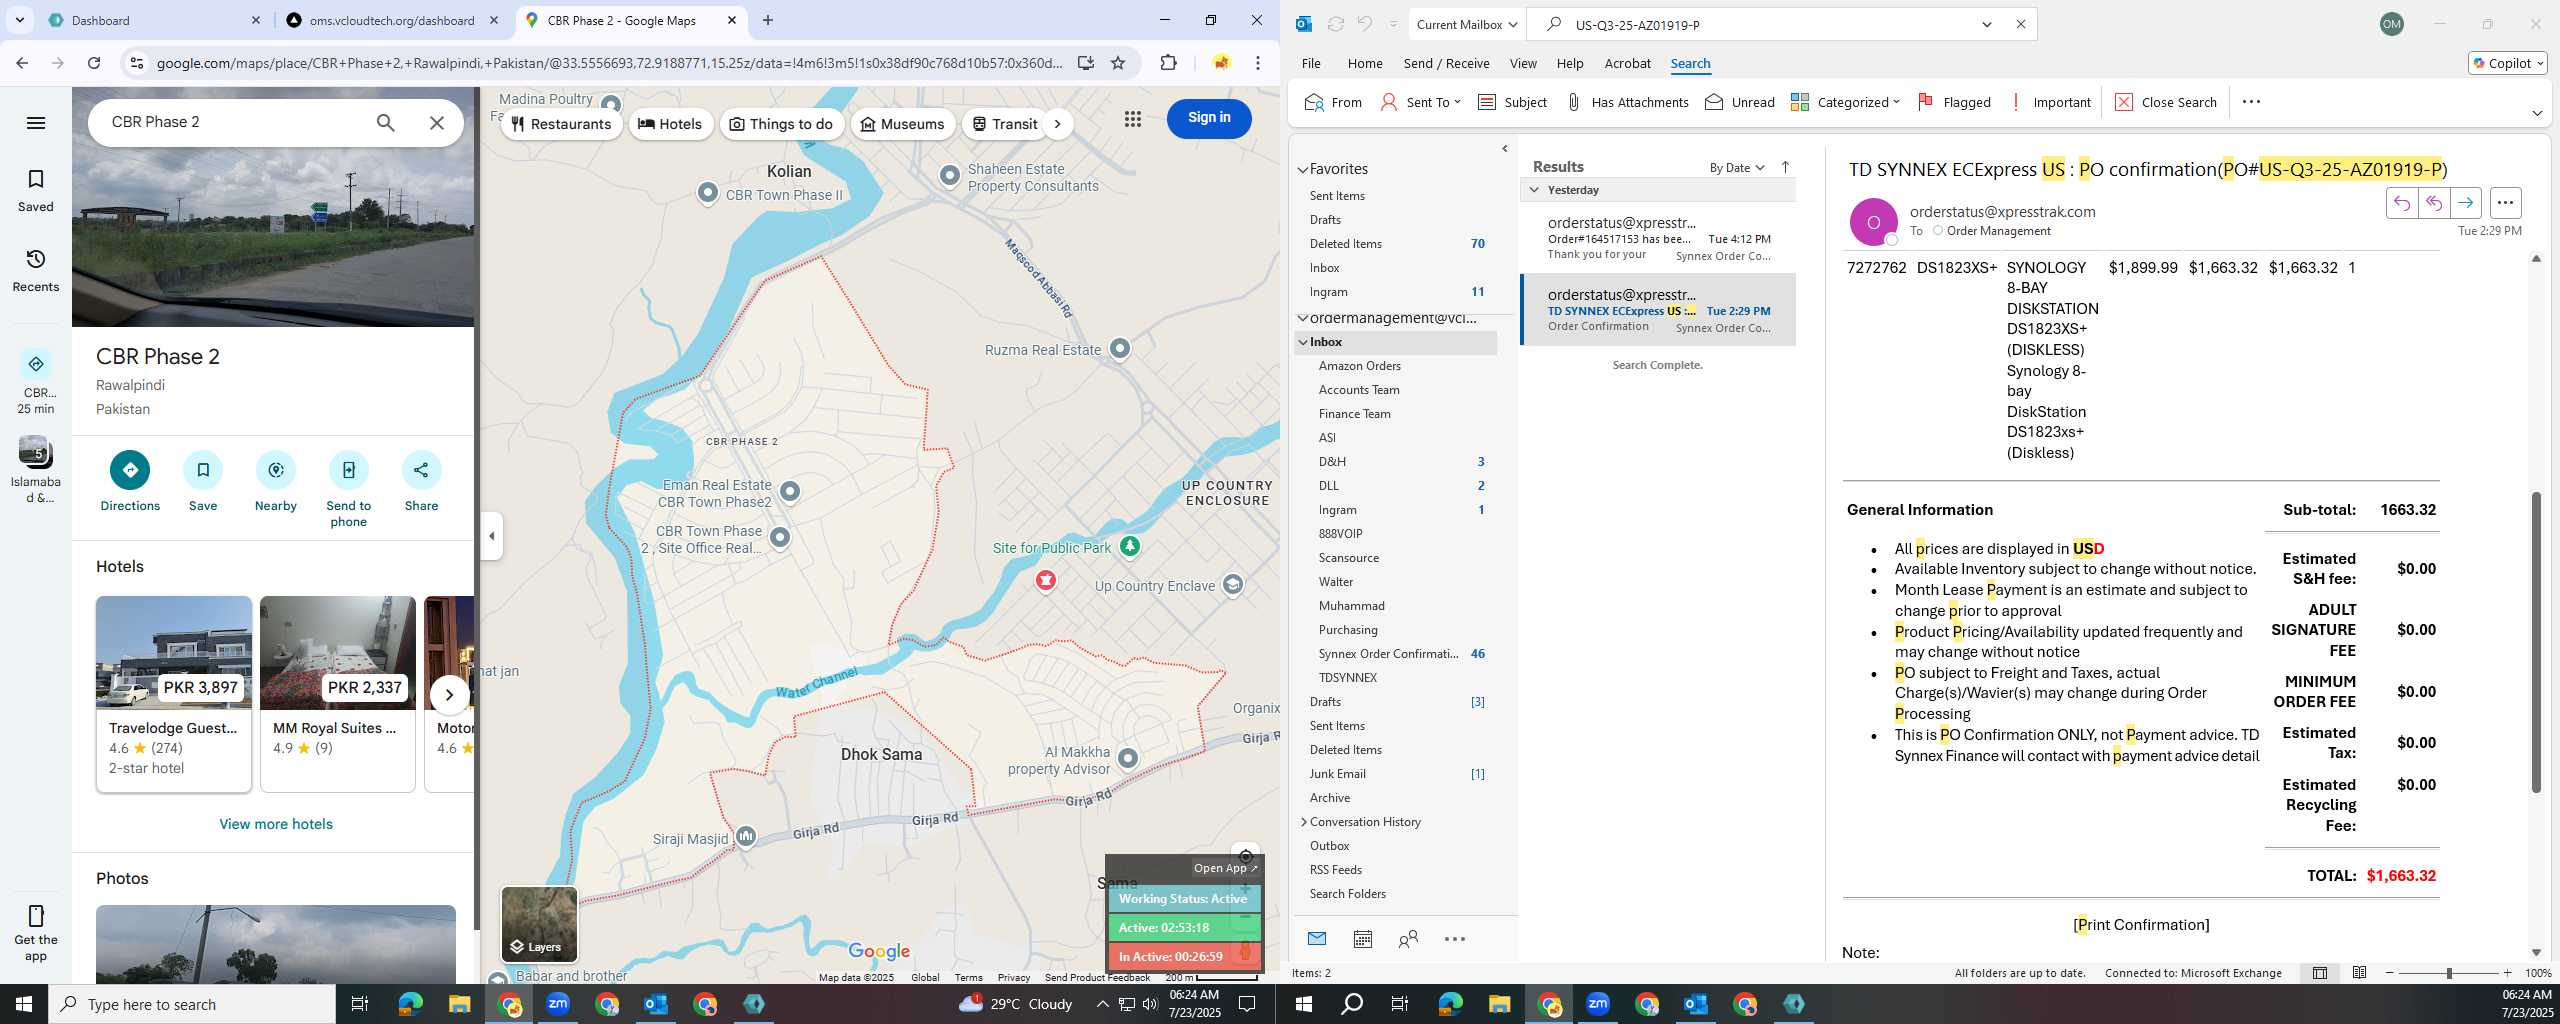The image size is (2560, 1024).
Task: Reply to the TD SYNNEX email
Action: (2401, 203)
